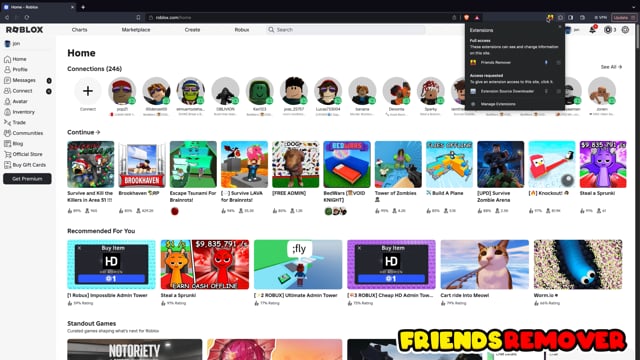Click the browser Update button
This screenshot has height=360, width=640.
623,18
